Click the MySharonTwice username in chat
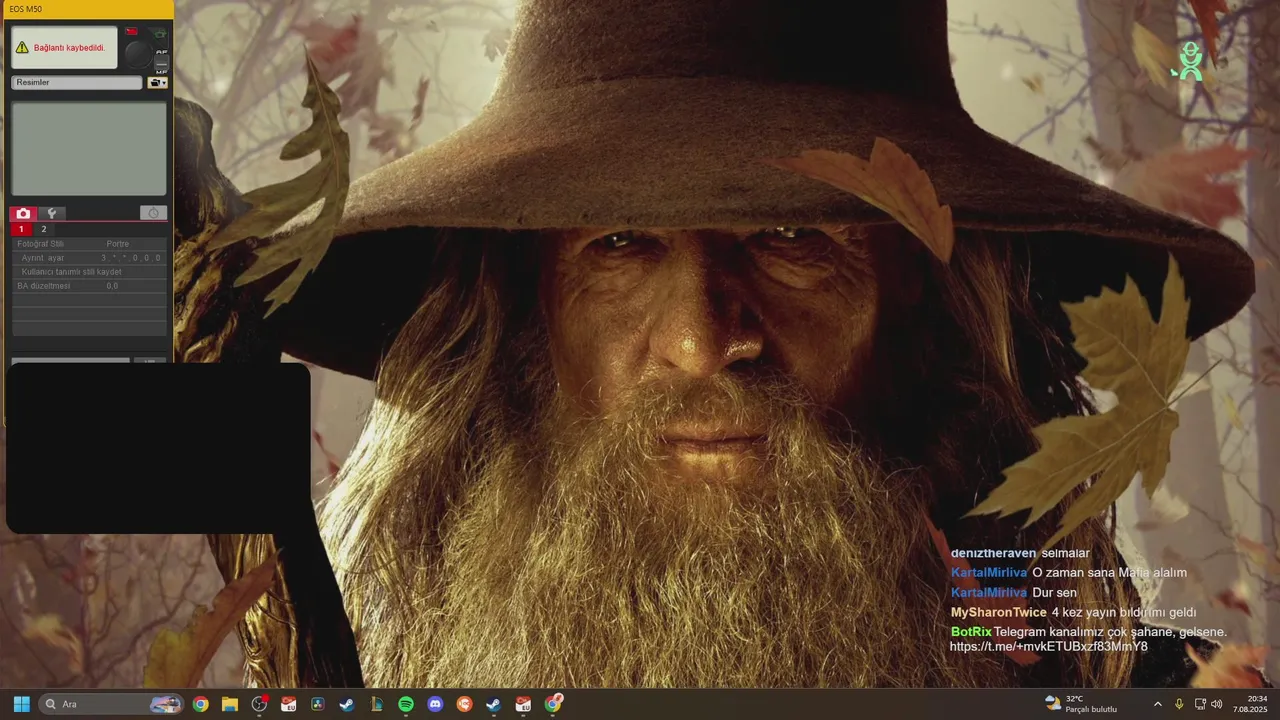The image size is (1280, 720). coord(998,612)
